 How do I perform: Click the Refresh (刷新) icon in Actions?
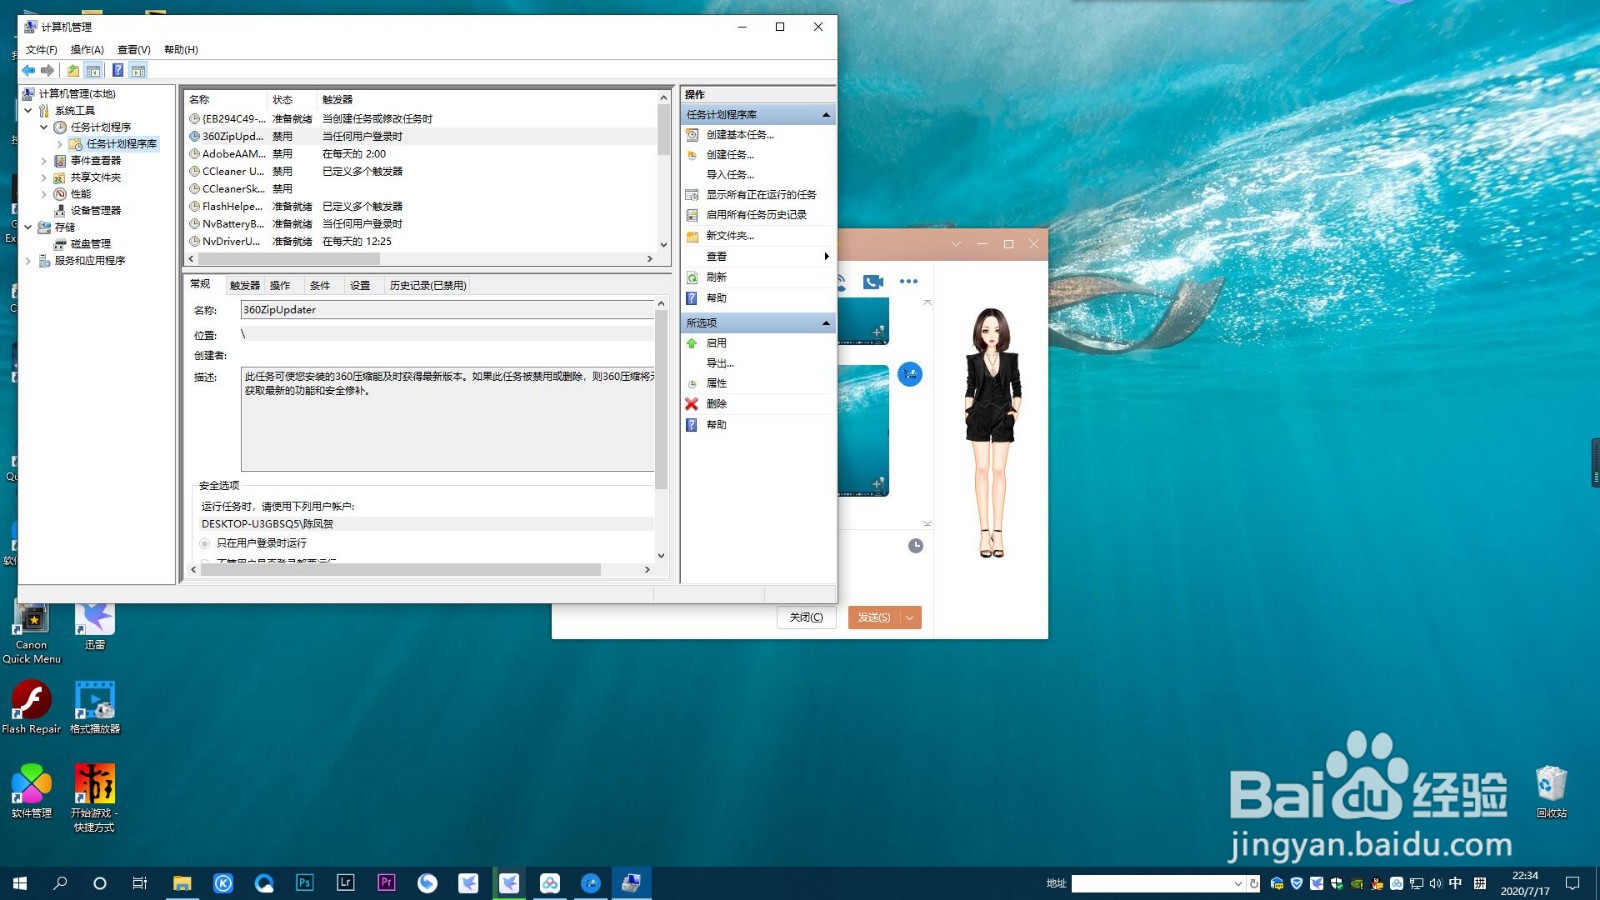pyautogui.click(x=692, y=277)
